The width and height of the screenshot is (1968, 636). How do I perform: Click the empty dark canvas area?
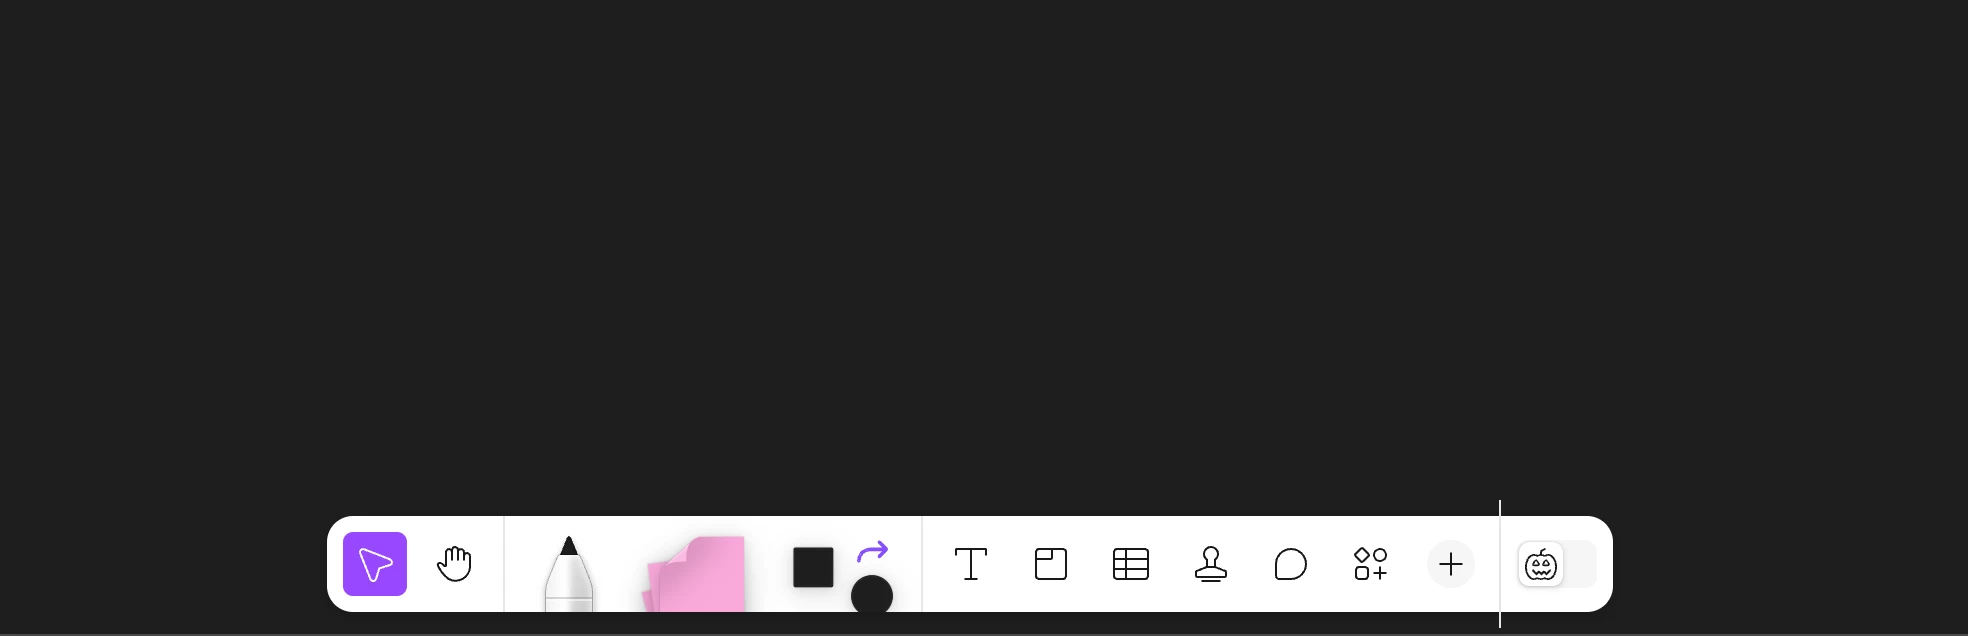pyautogui.click(x=984, y=250)
